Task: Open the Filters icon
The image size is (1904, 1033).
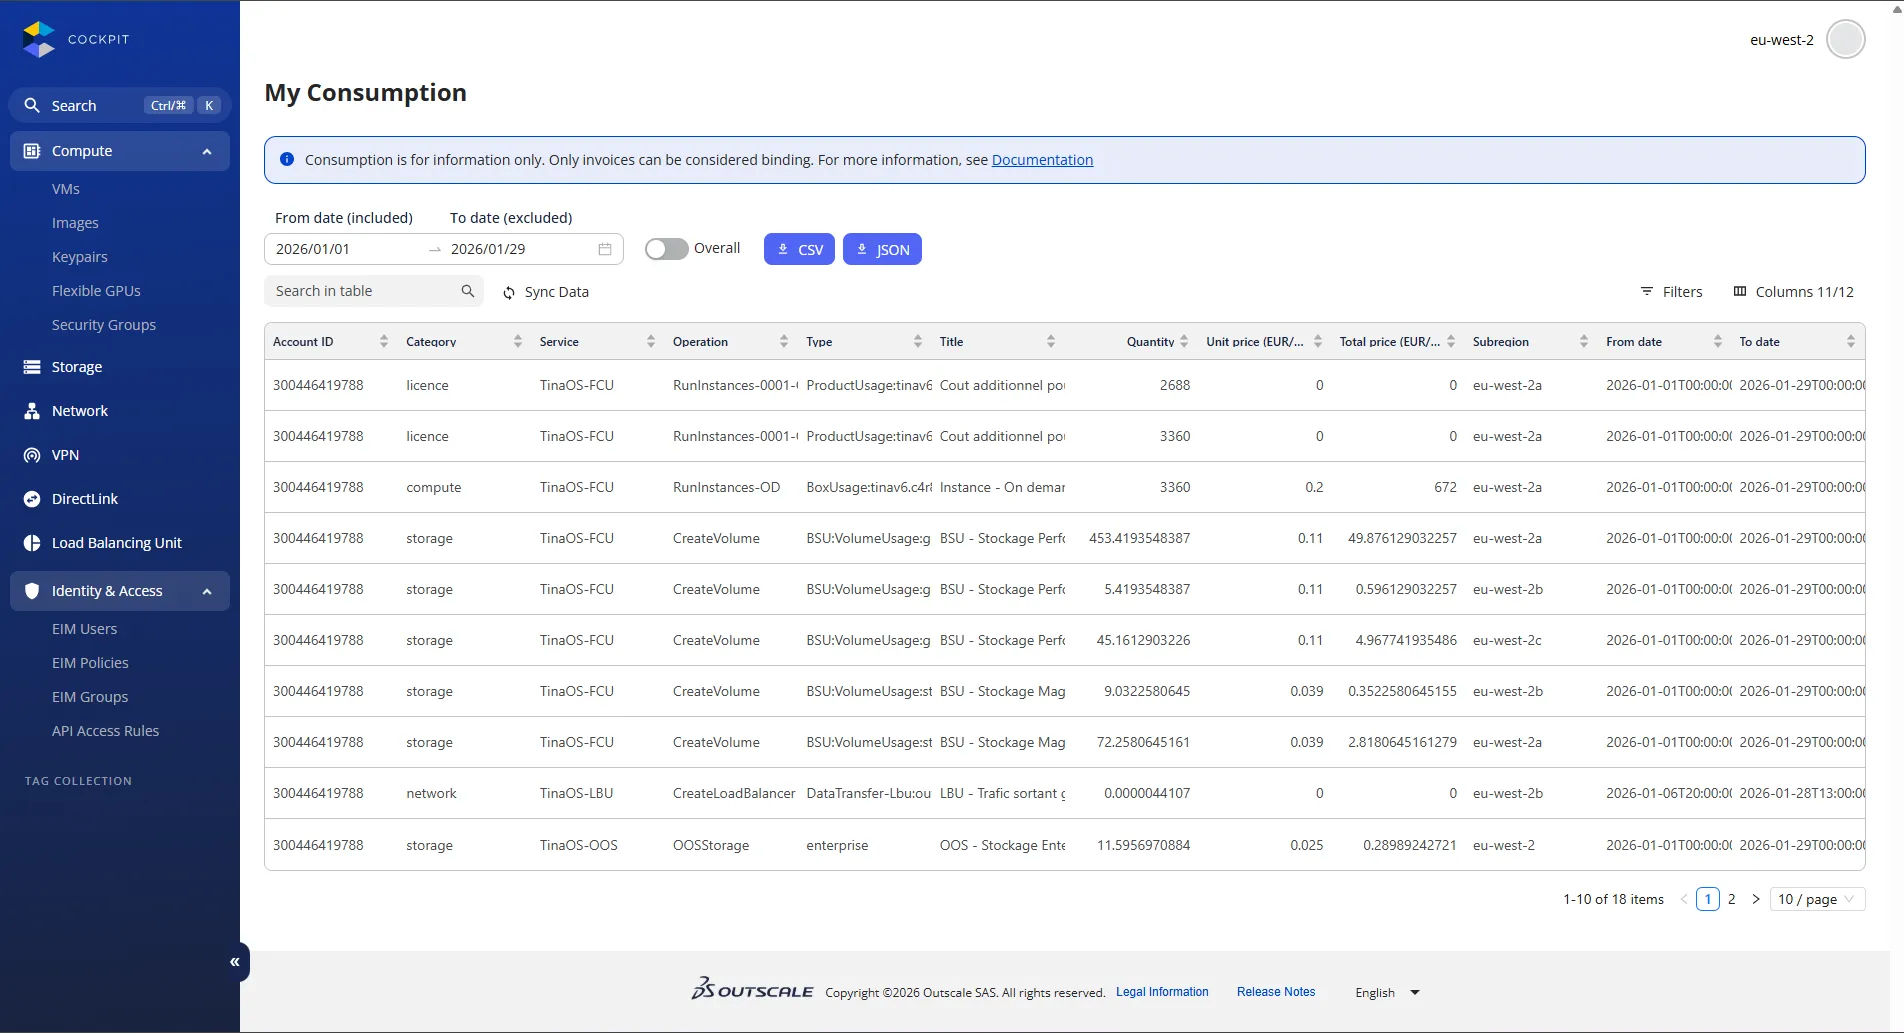Action: click(1646, 291)
